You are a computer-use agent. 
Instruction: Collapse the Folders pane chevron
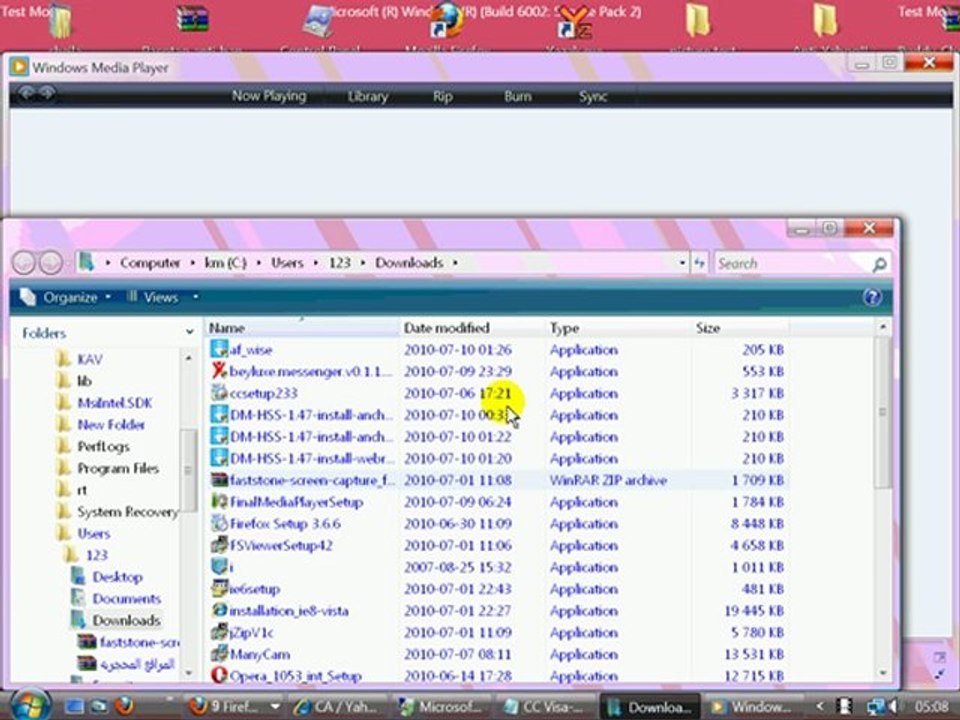pyautogui.click(x=189, y=332)
